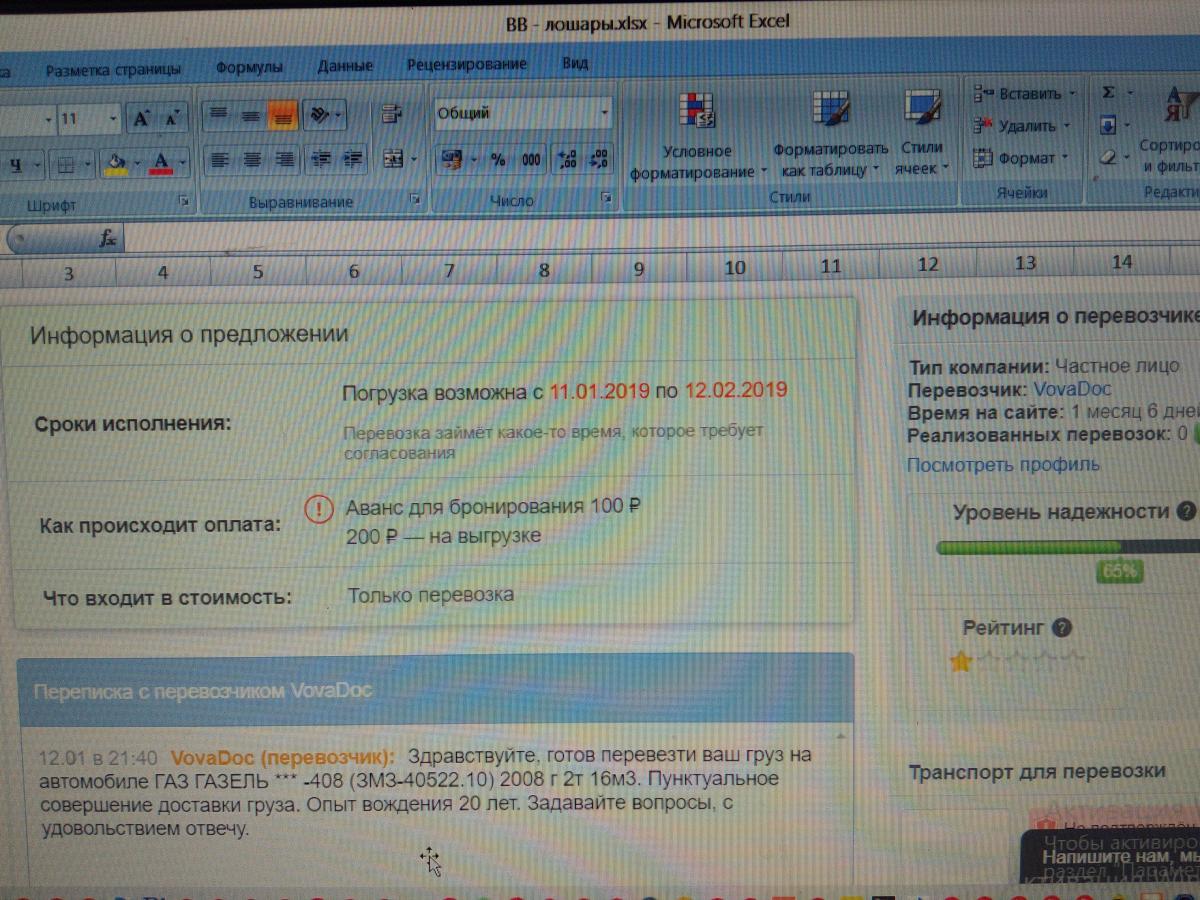Apply percent style to cells
Screen dimensions: 1200x900
[x=499, y=160]
